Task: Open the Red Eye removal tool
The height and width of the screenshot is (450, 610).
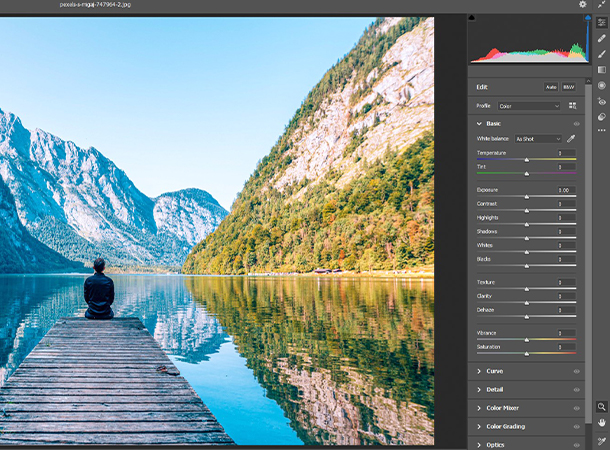Action: click(602, 101)
